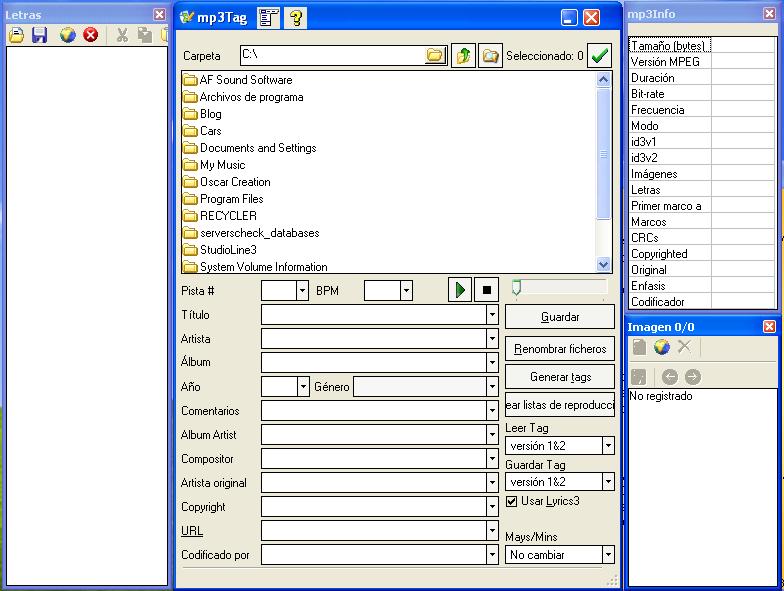The width and height of the screenshot is (784, 591).
Task: Play the selected track
Action: (x=460, y=290)
